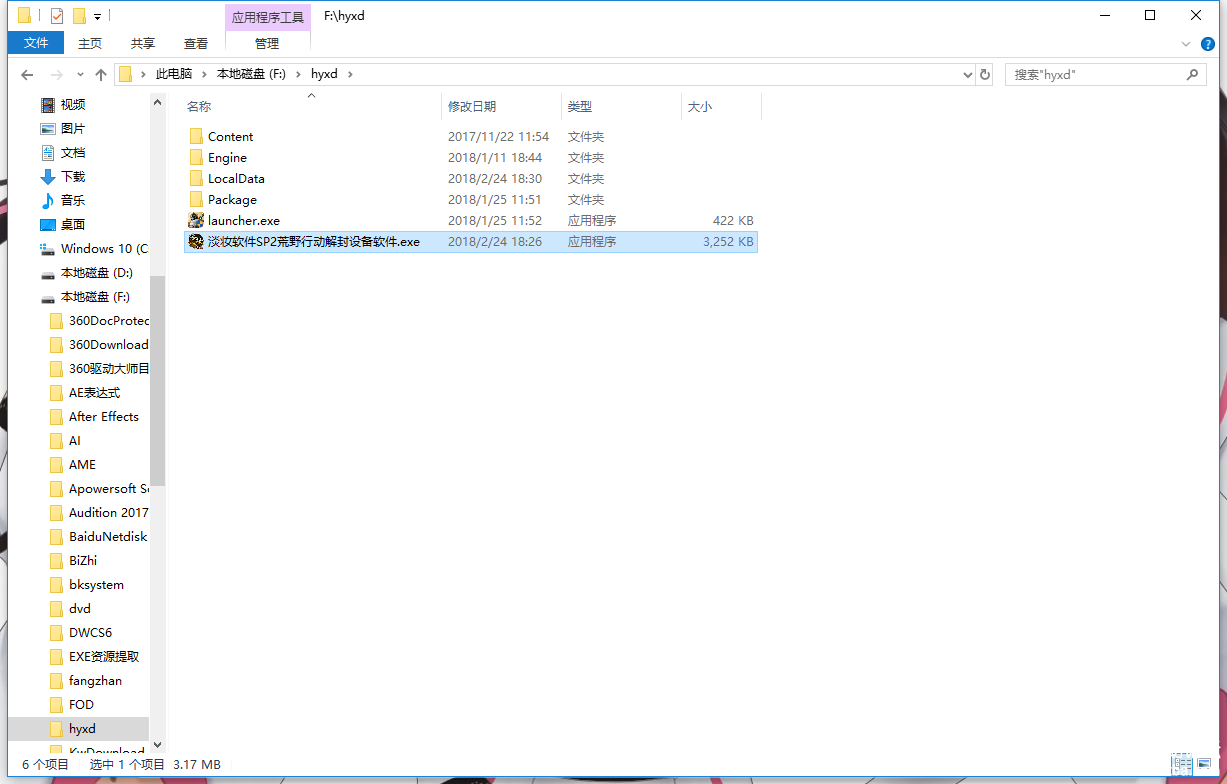
Task: Open Audition 2017 folder in sidebar
Action: coord(108,513)
